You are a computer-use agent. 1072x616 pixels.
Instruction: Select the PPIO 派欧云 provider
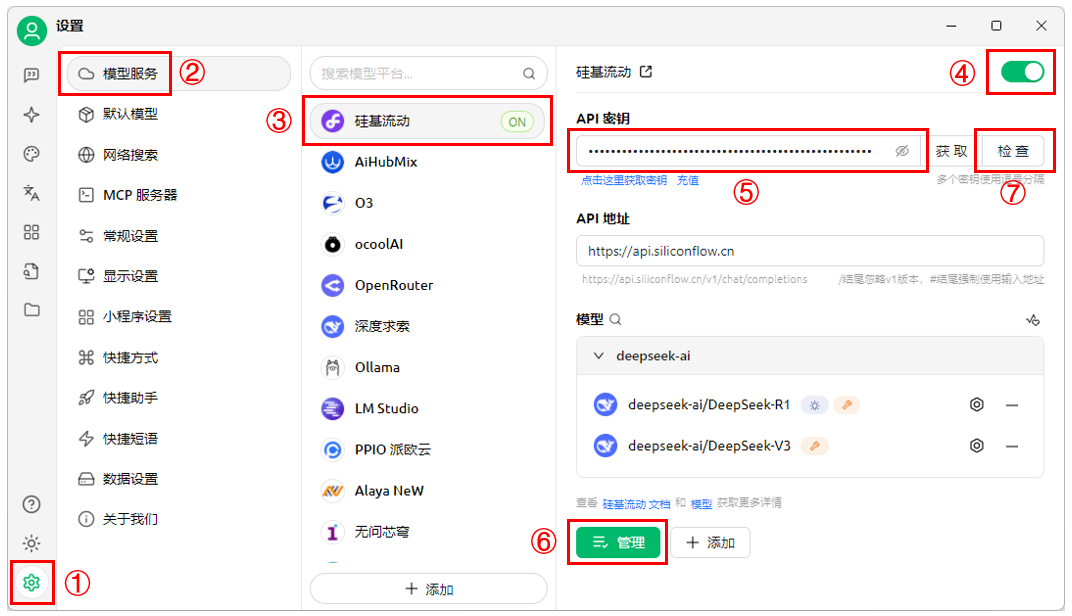click(428, 449)
